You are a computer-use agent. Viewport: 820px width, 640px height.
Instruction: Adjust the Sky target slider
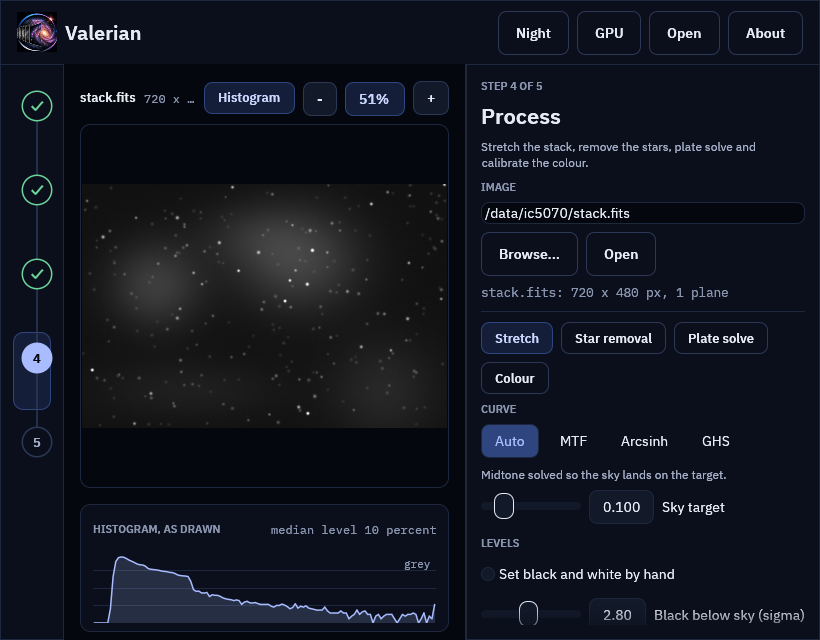[531, 506]
